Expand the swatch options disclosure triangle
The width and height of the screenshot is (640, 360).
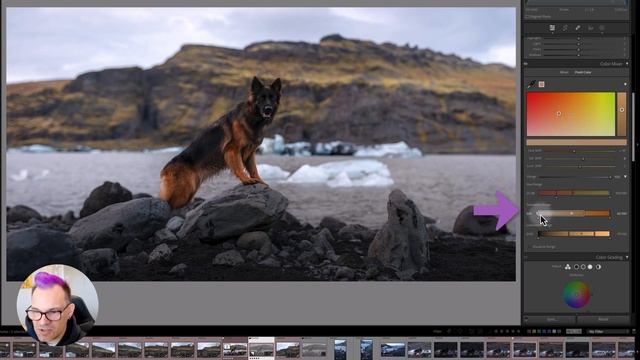point(625,84)
